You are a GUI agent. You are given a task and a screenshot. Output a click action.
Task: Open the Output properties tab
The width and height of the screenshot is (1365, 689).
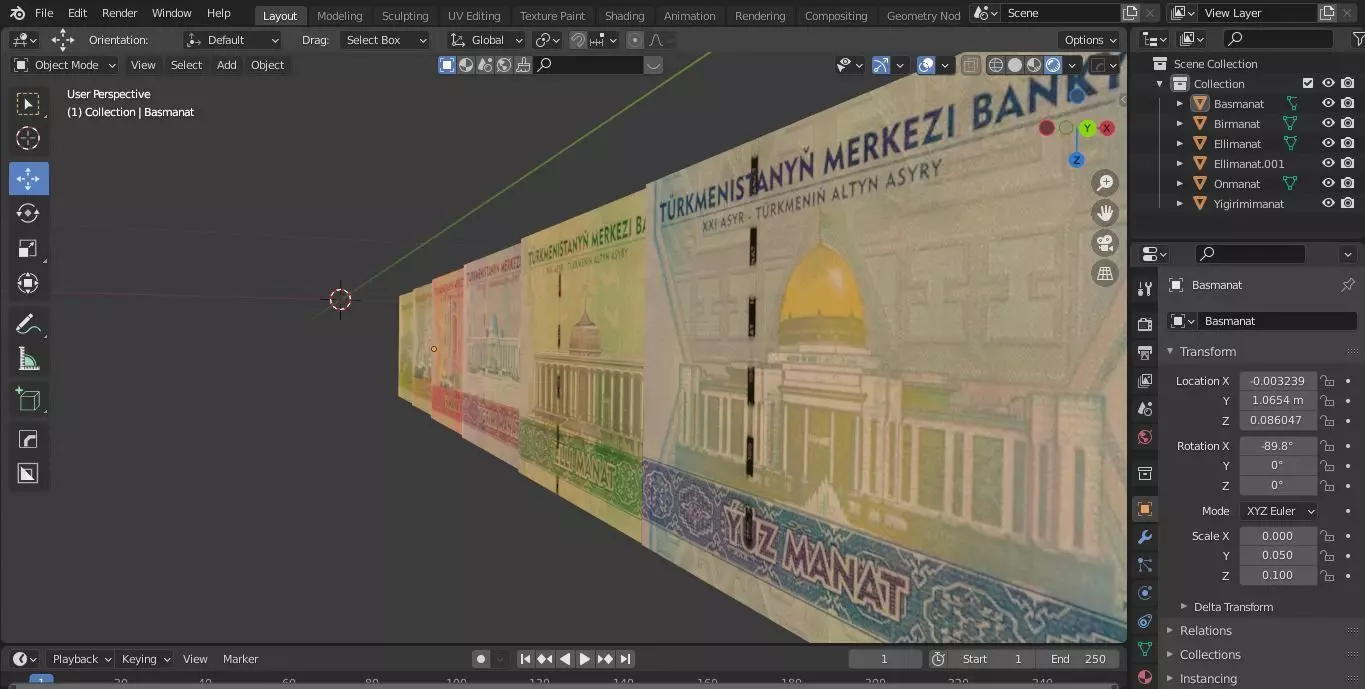click(x=1145, y=352)
